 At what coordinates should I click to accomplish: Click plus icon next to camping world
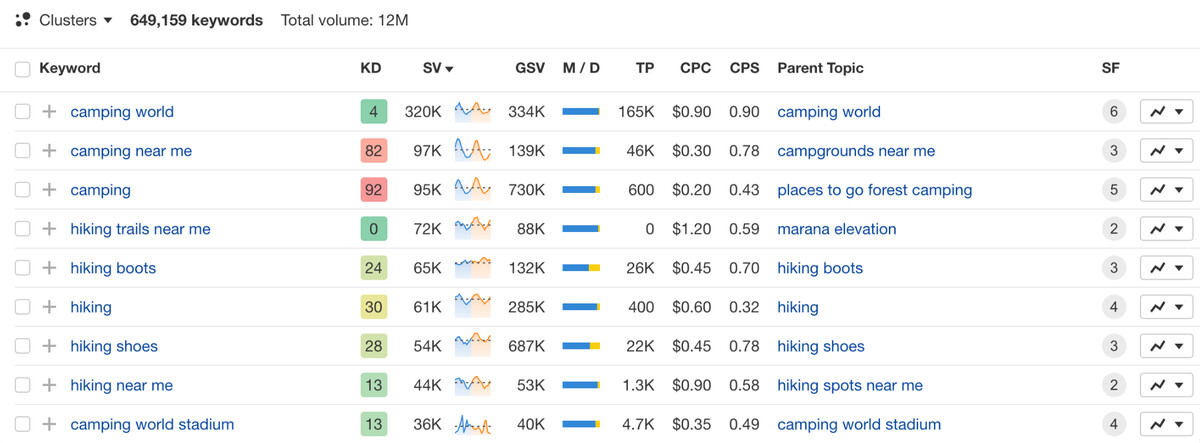(x=49, y=112)
